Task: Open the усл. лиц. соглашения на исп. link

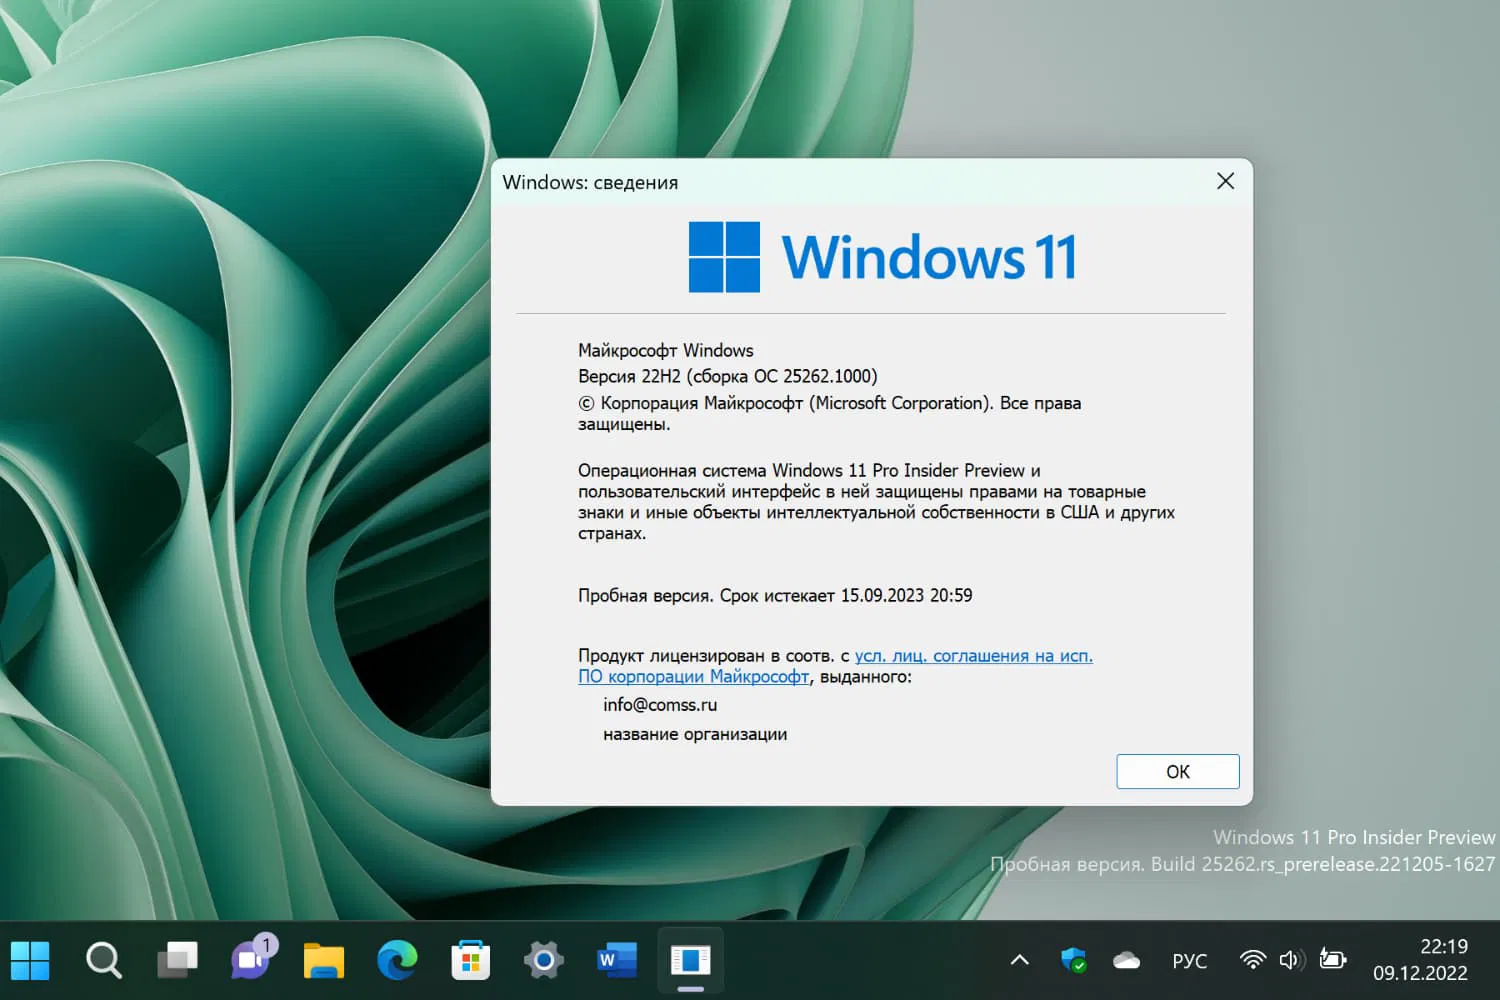Action: [973, 656]
